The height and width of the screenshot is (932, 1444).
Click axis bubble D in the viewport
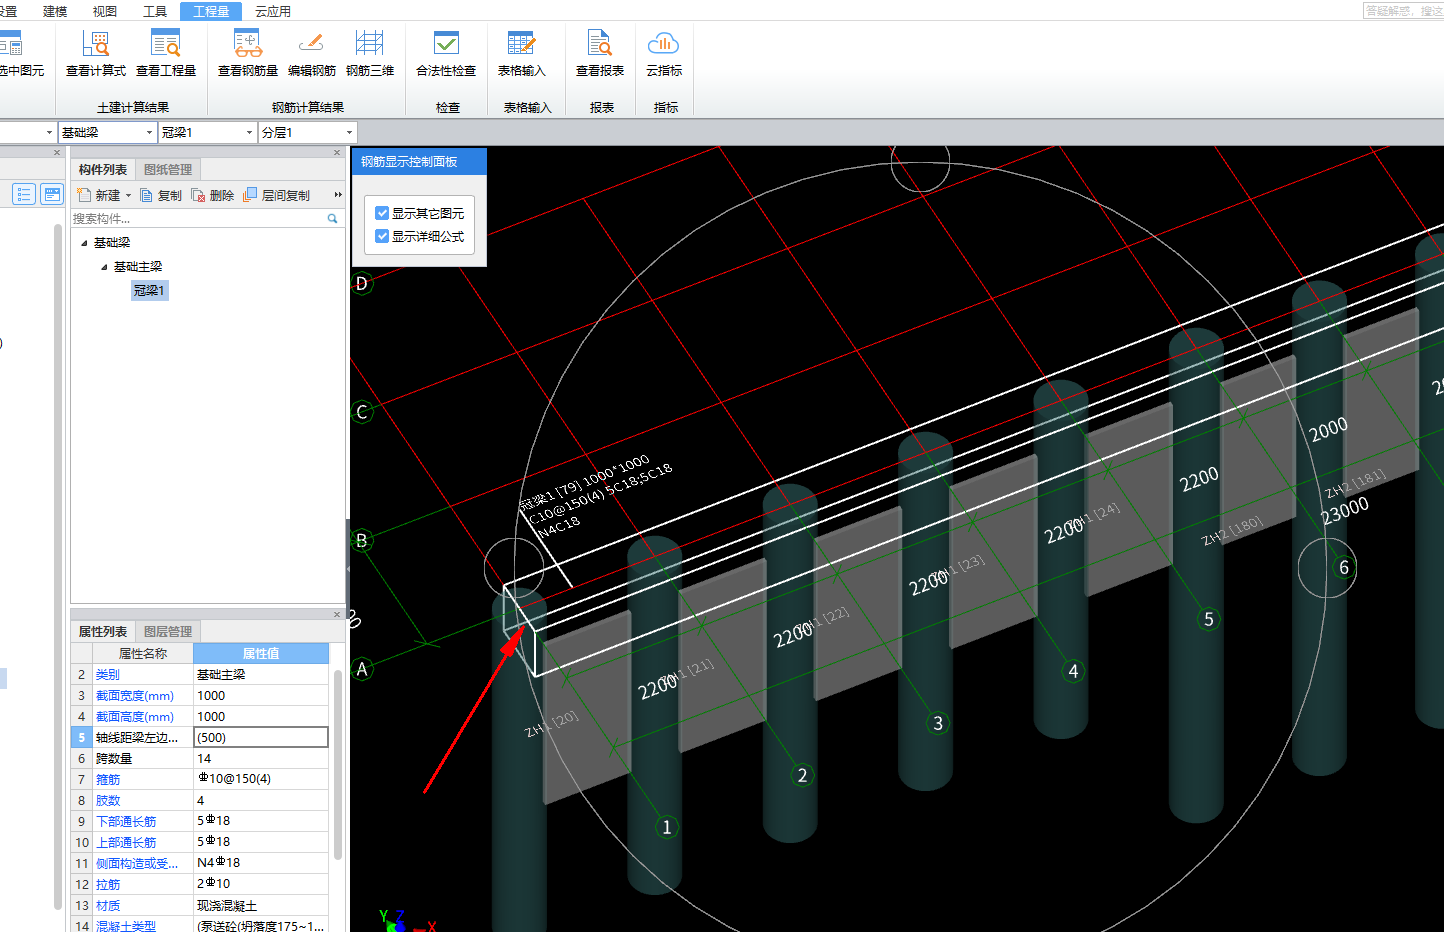click(x=362, y=283)
